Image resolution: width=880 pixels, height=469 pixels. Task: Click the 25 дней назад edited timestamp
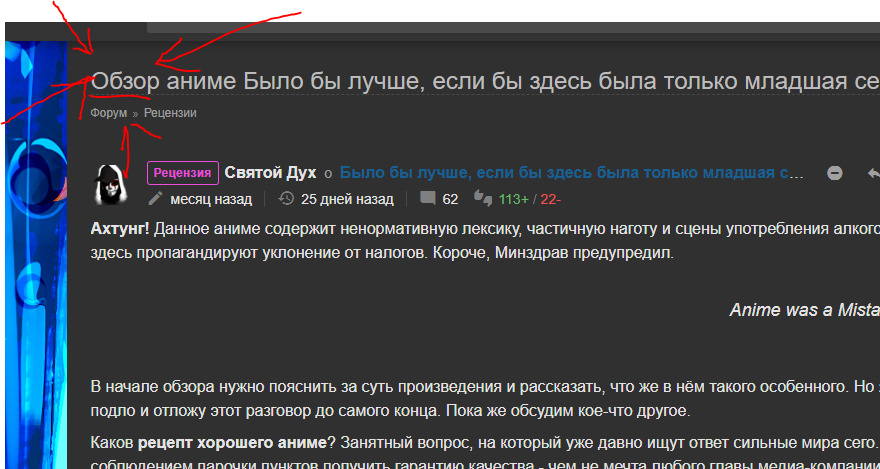point(347,199)
